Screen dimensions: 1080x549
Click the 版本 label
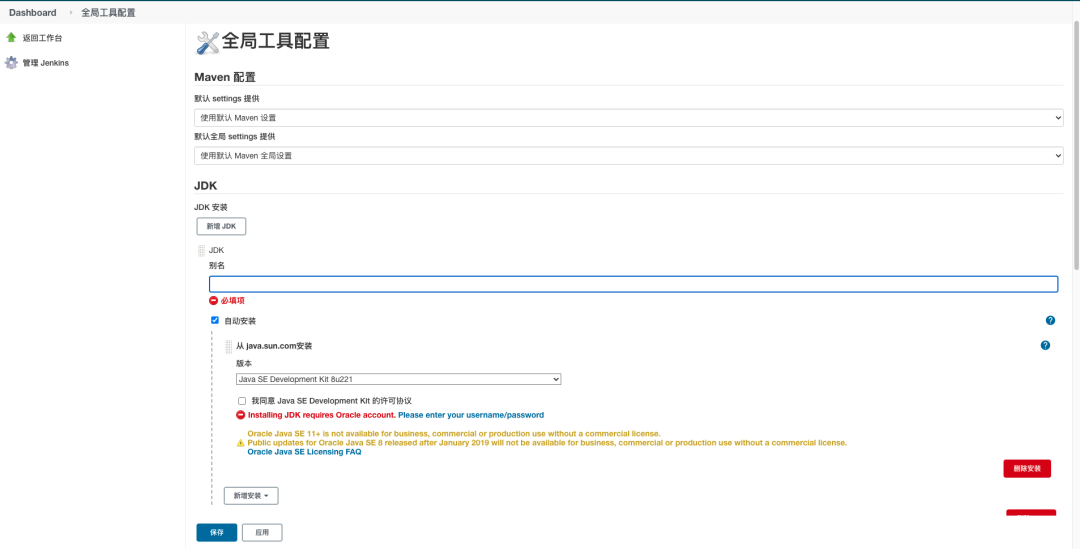pos(244,363)
